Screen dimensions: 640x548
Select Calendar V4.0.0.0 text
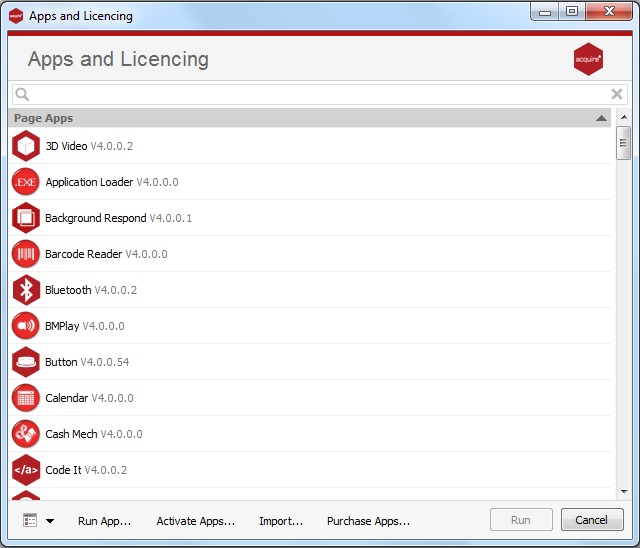coord(89,398)
